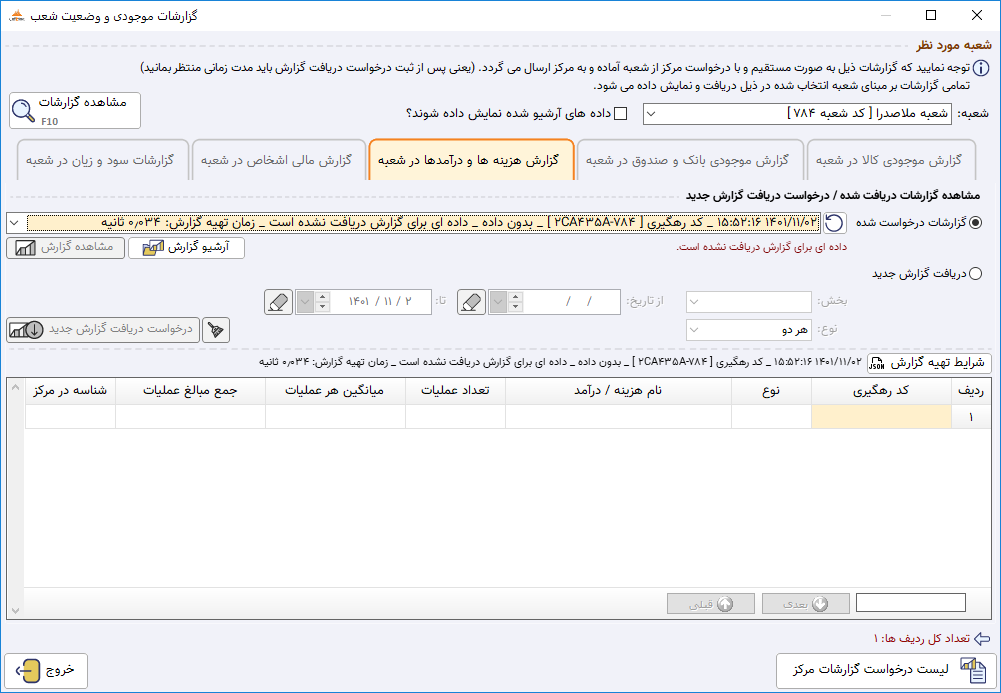Select 'گزارش هزینه ها و درآمدها در شعبه' tab
The height and width of the screenshot is (693, 1001).
[x=471, y=160]
